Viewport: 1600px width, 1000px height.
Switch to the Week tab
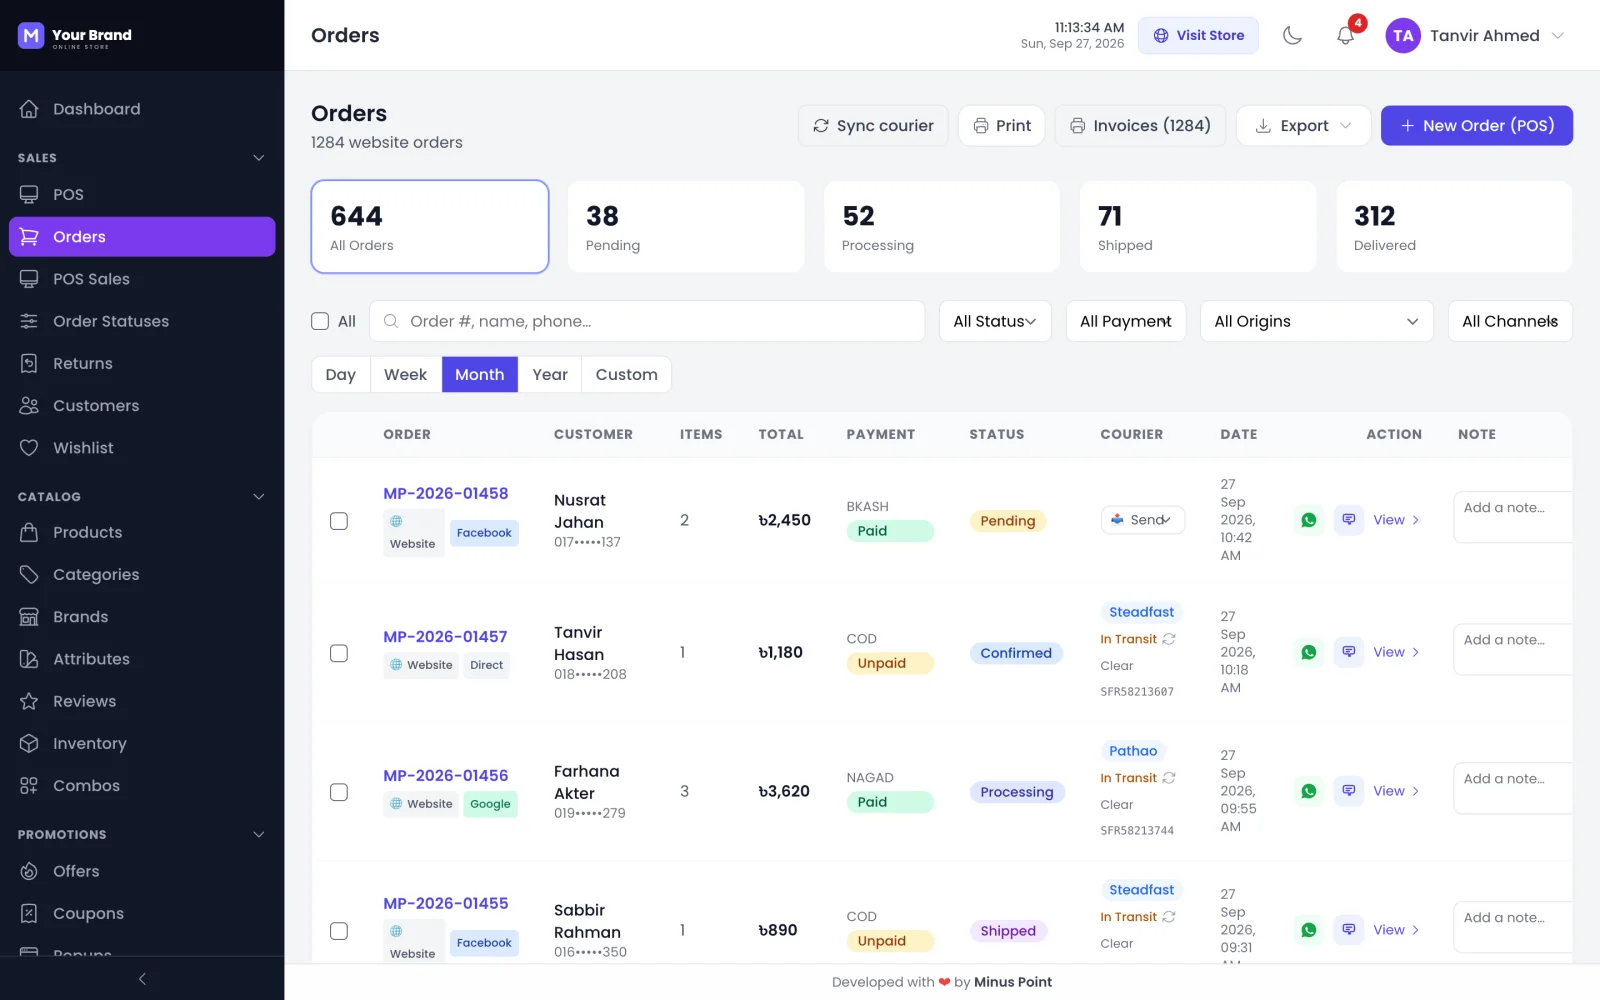pos(405,375)
